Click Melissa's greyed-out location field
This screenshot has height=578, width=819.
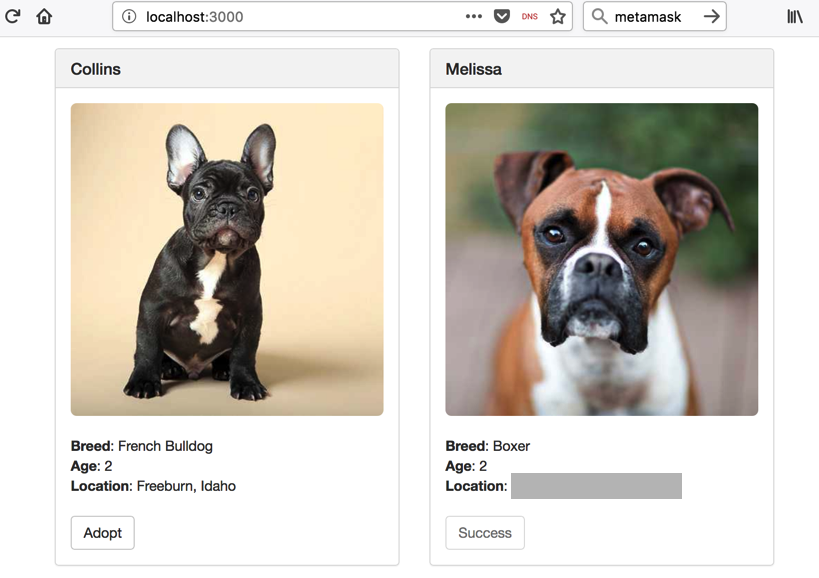tap(596, 486)
